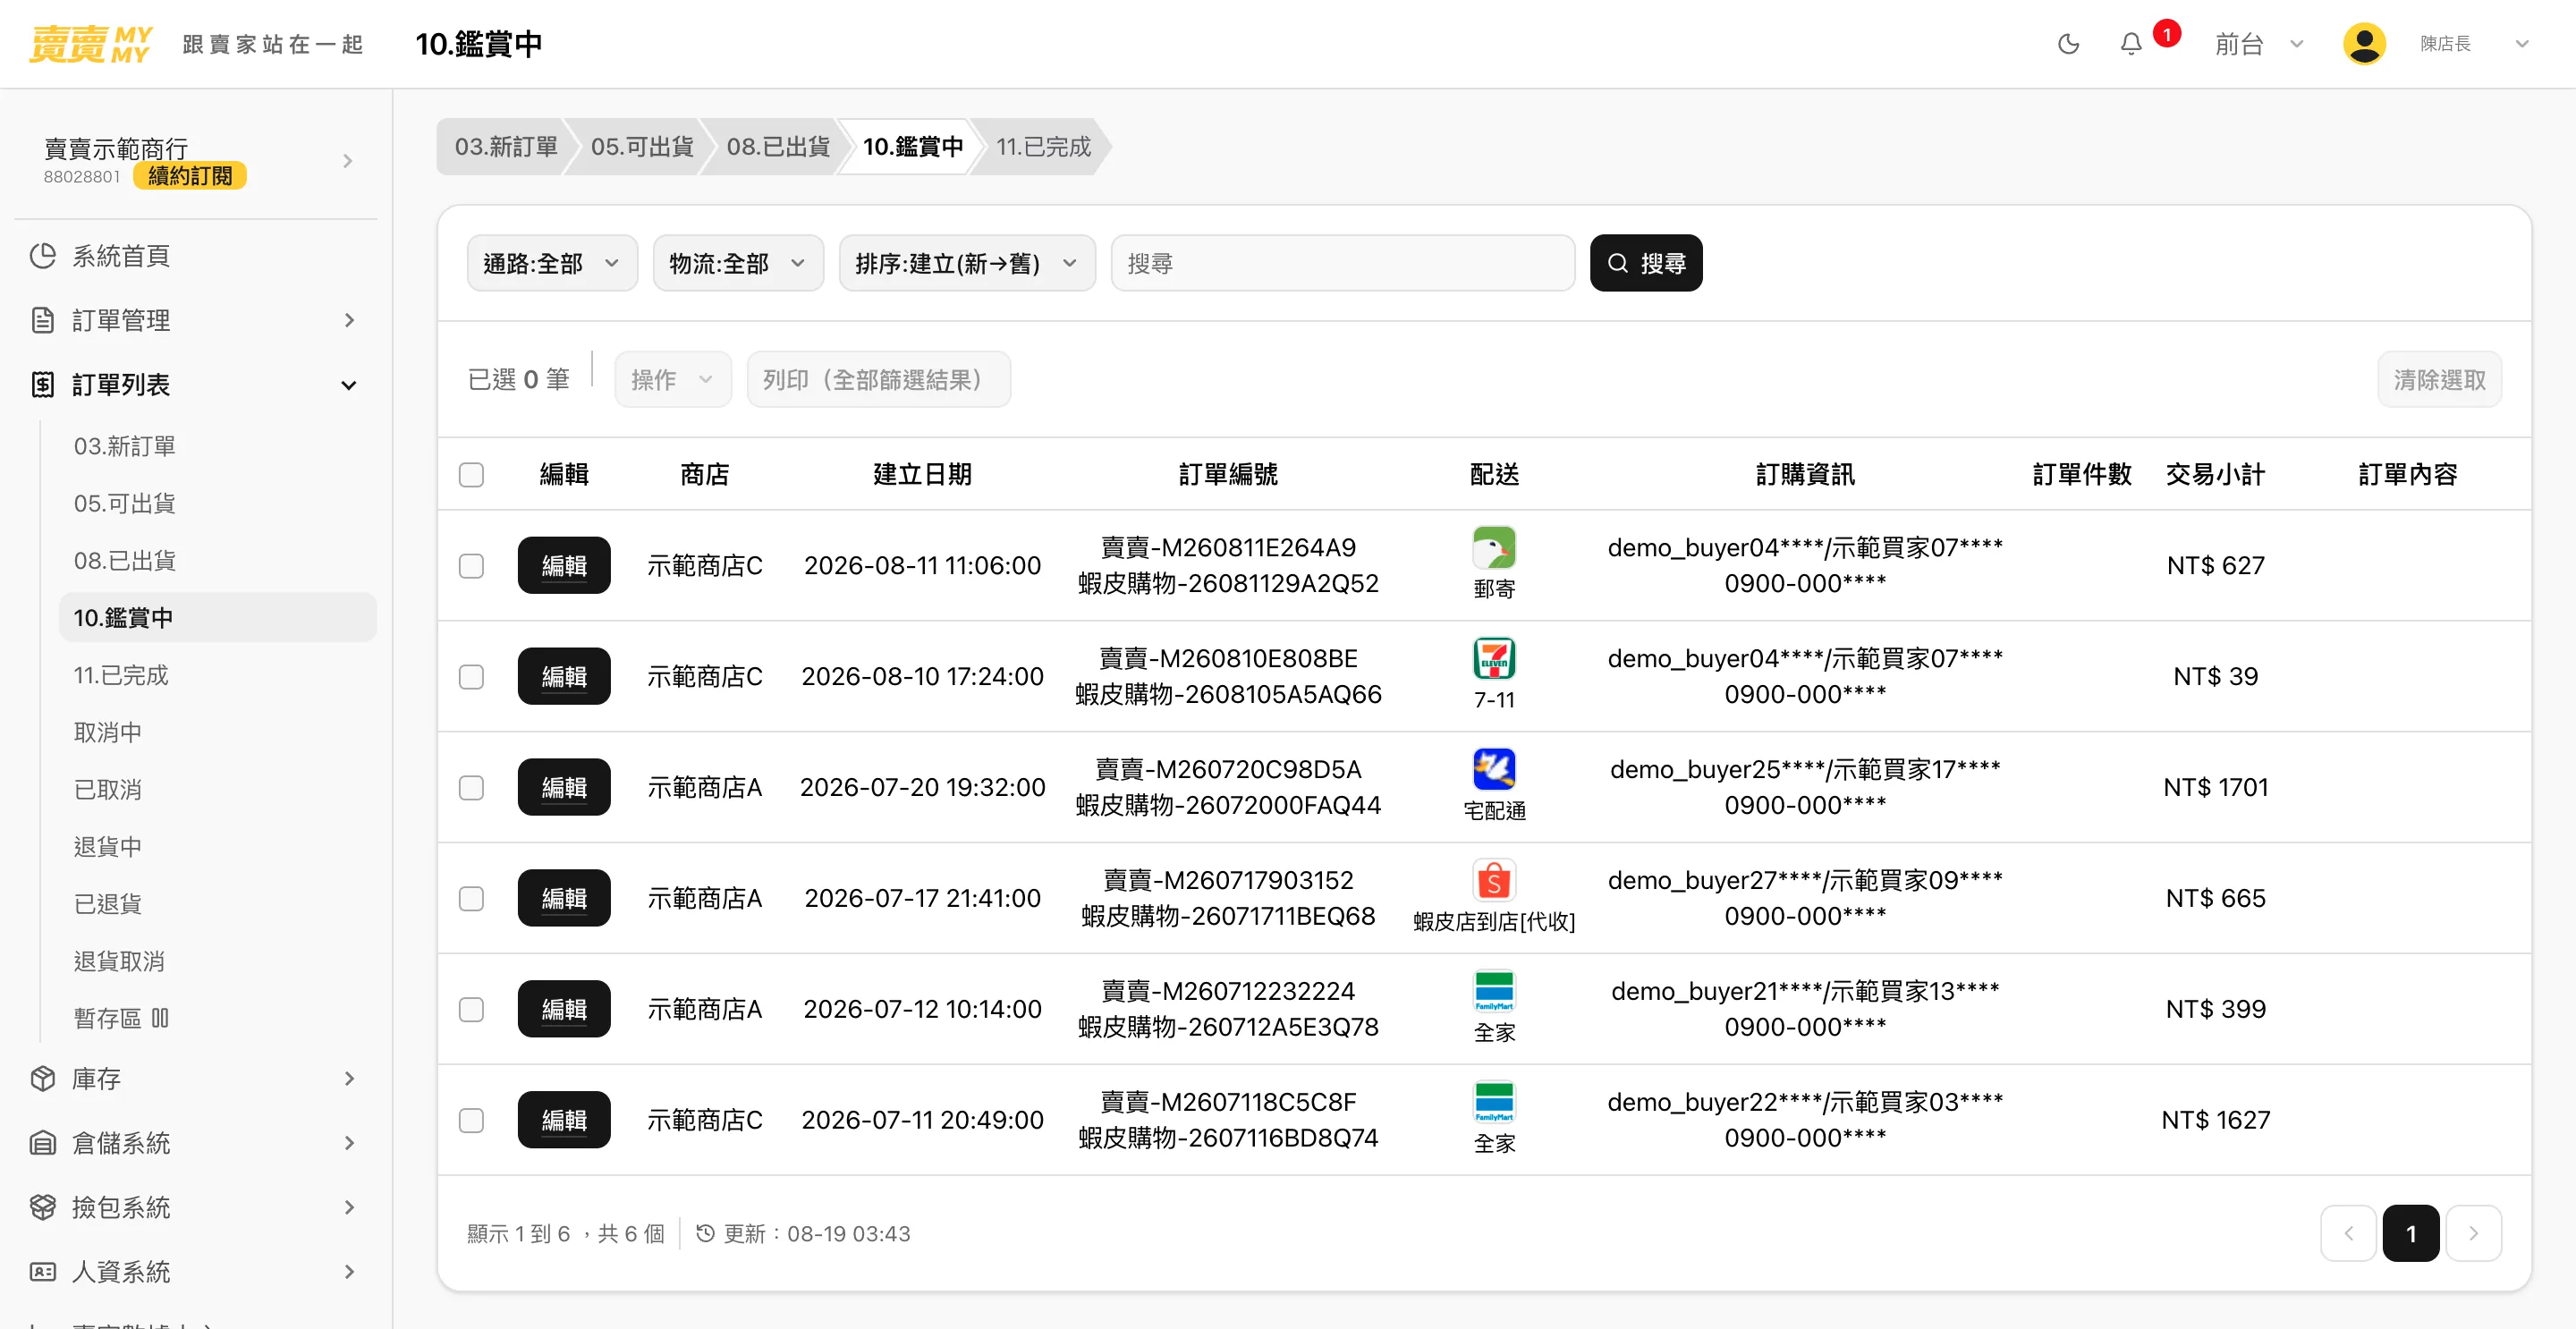Check order 賣賣-M260811E264A9 row
This screenshot has height=1329, width=2576.
(471, 566)
